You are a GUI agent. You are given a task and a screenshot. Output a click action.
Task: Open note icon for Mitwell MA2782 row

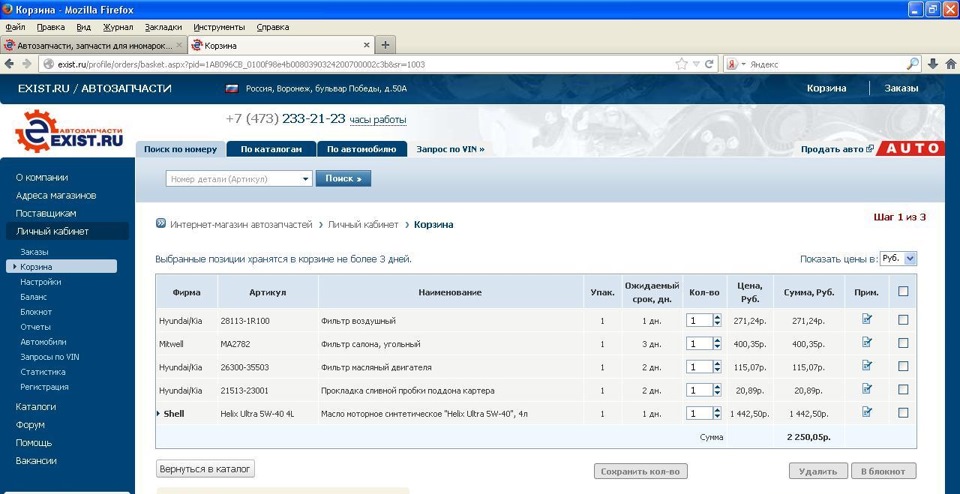point(866,342)
